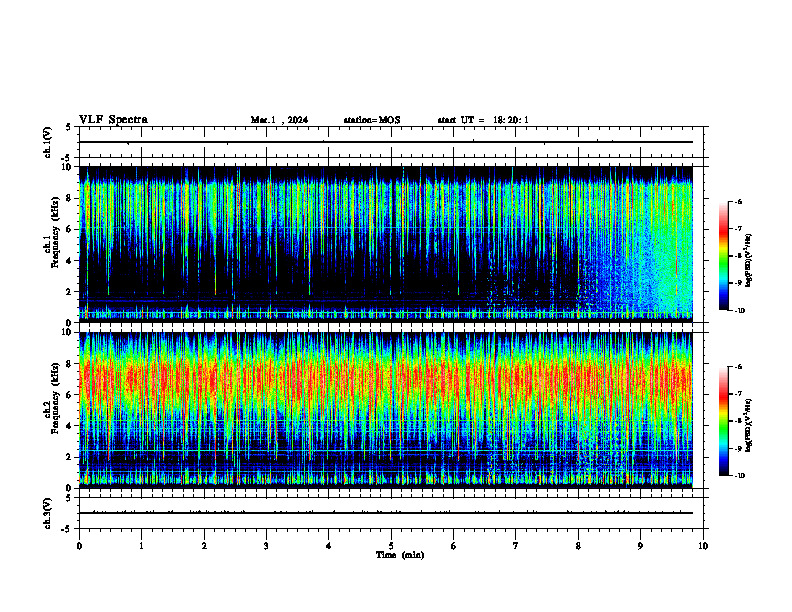Click the -7 tick on ch.1 colorbar
Viewport: 792px width, 612px height.
[739, 229]
